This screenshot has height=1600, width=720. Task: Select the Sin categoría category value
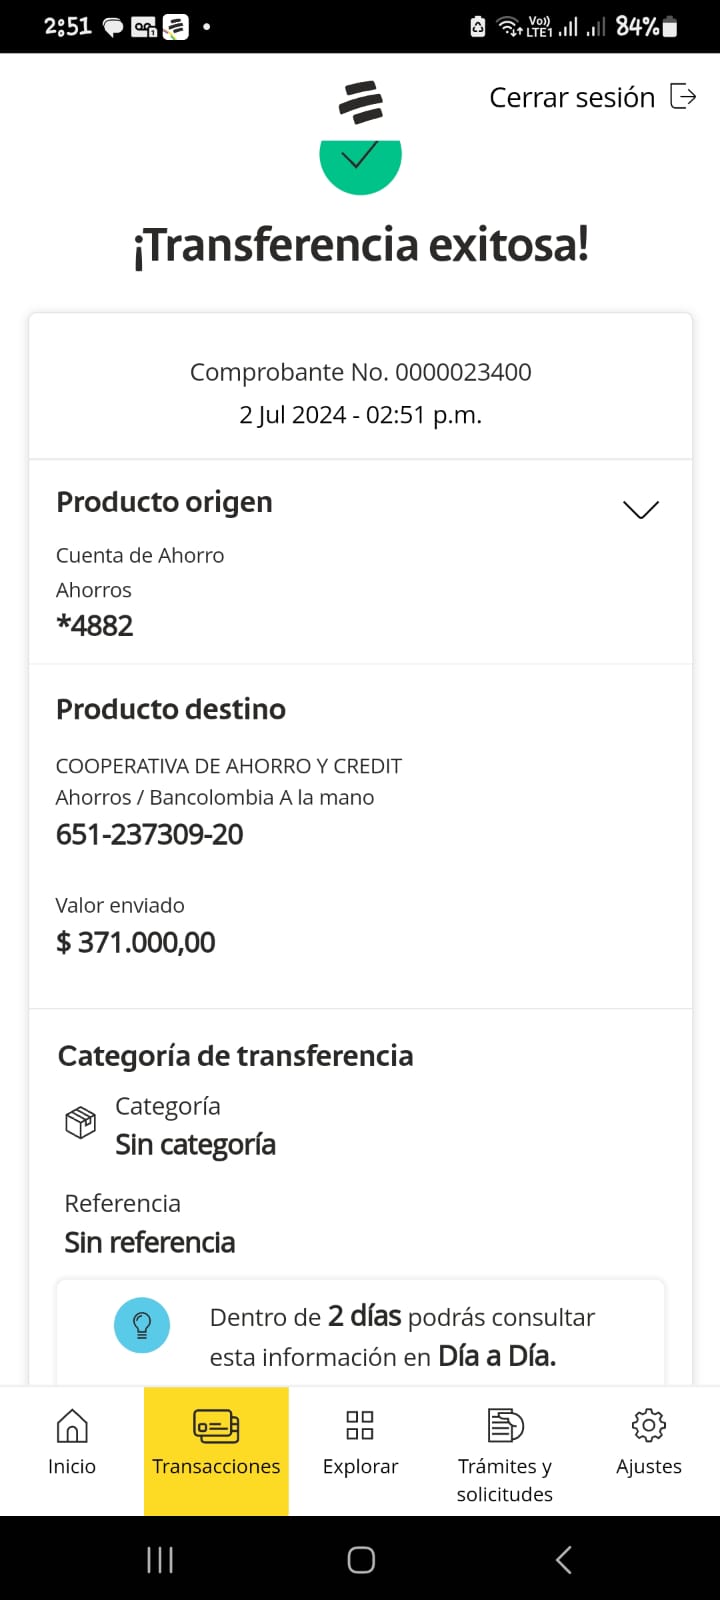coord(196,1144)
